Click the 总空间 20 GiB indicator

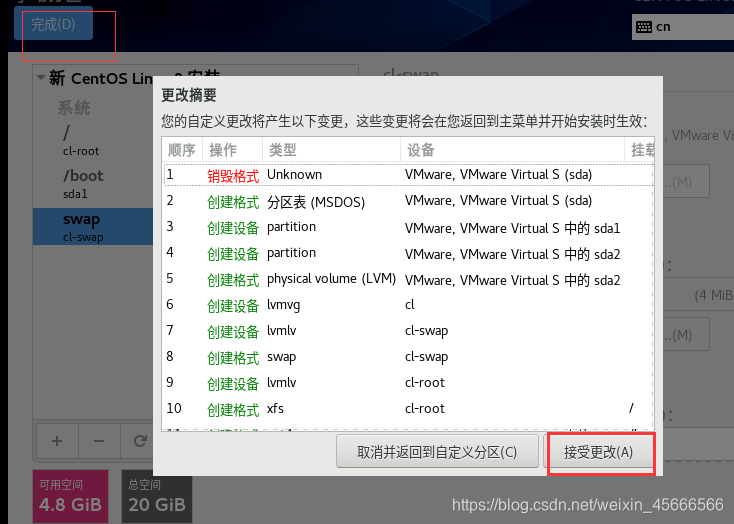click(157, 496)
